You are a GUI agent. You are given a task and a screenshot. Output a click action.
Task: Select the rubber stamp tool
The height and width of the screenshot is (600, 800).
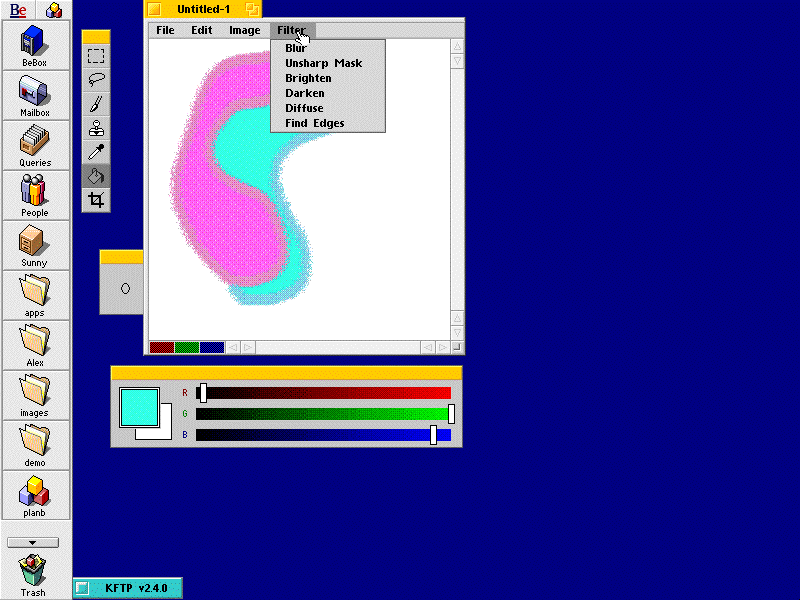click(96, 128)
